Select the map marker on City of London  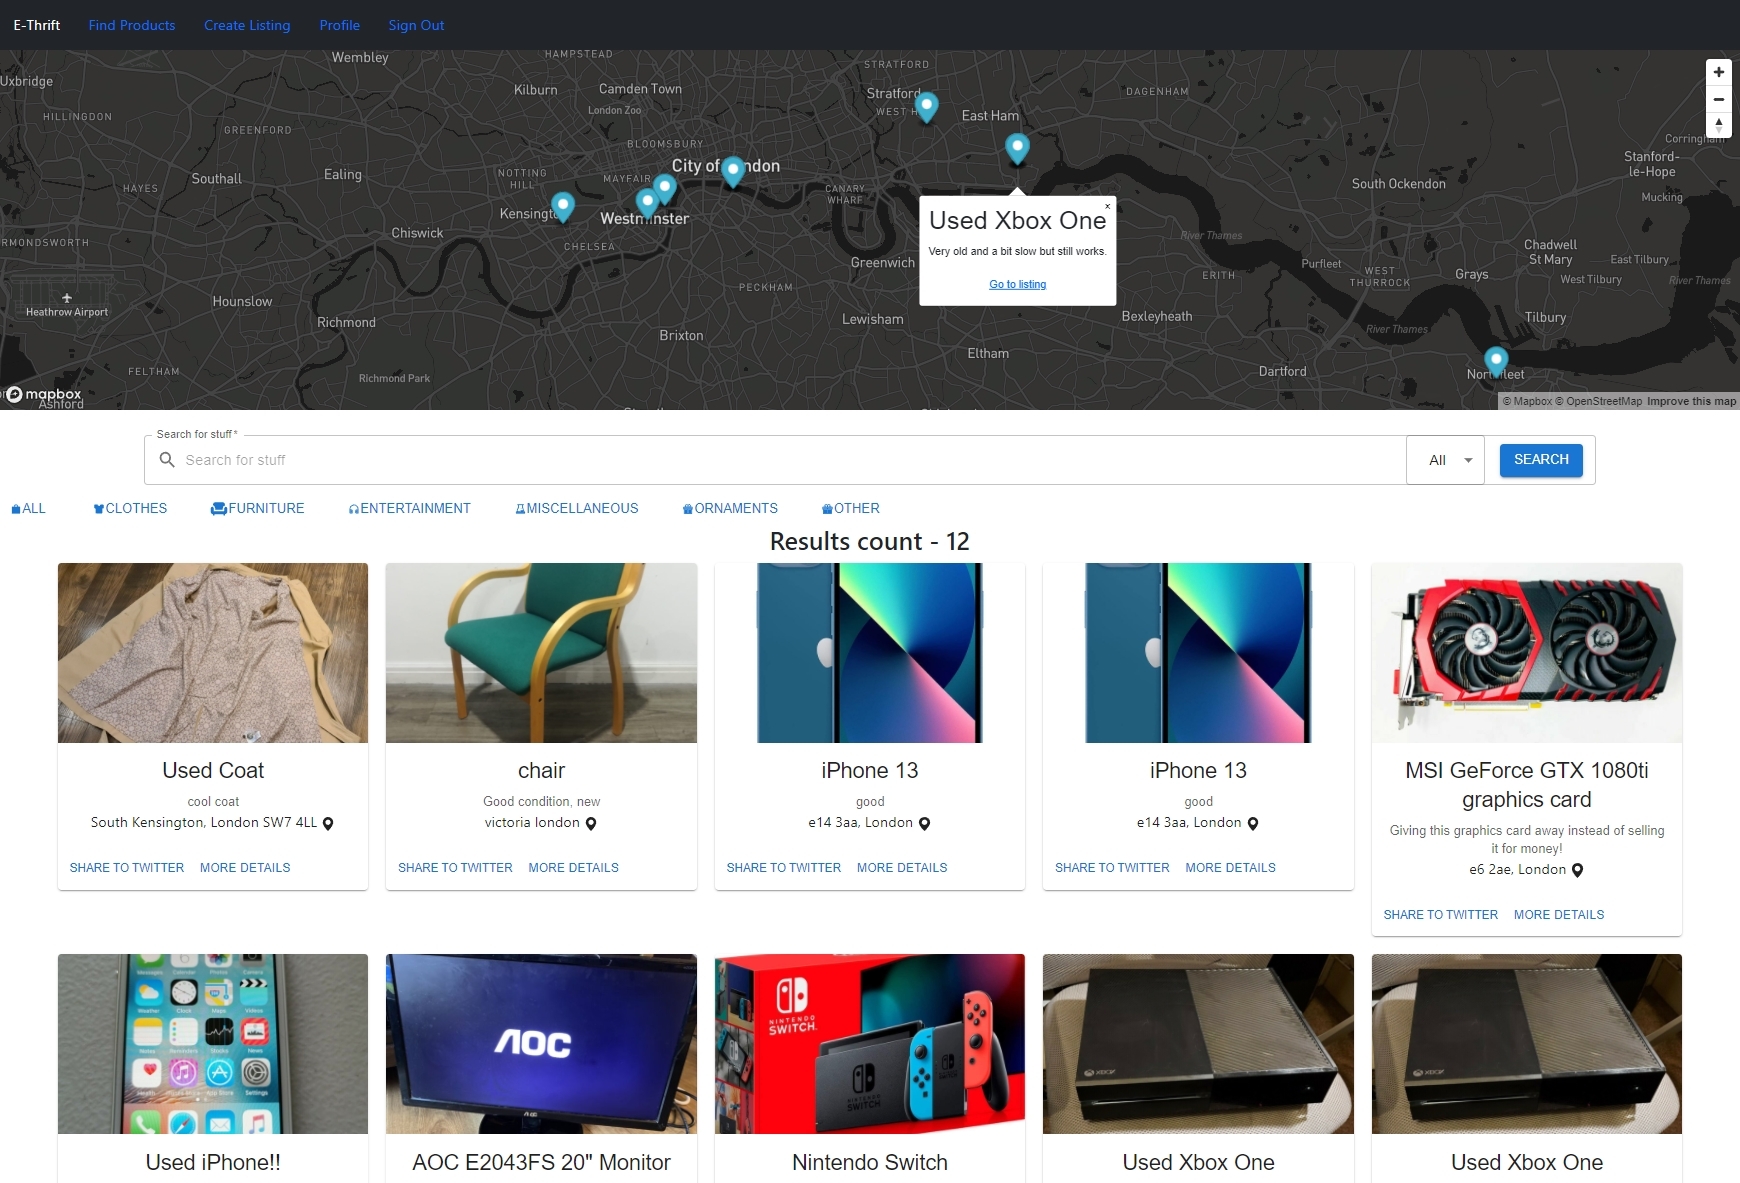point(733,171)
